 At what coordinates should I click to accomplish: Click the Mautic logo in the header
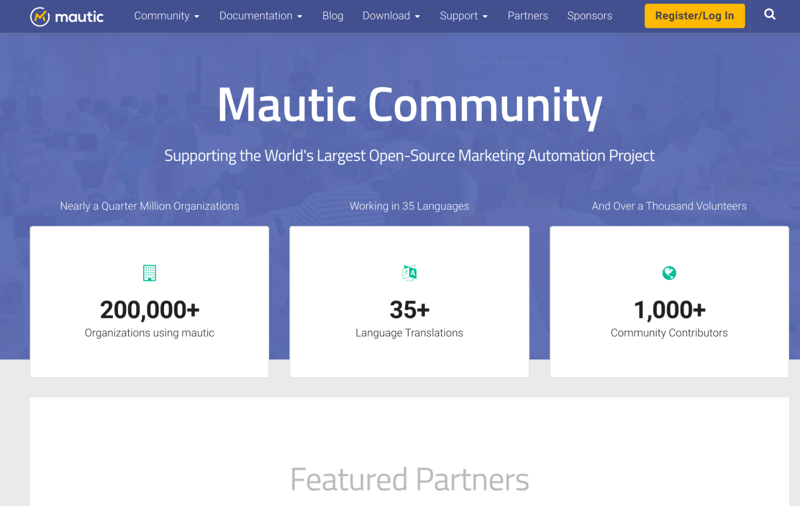click(x=67, y=16)
